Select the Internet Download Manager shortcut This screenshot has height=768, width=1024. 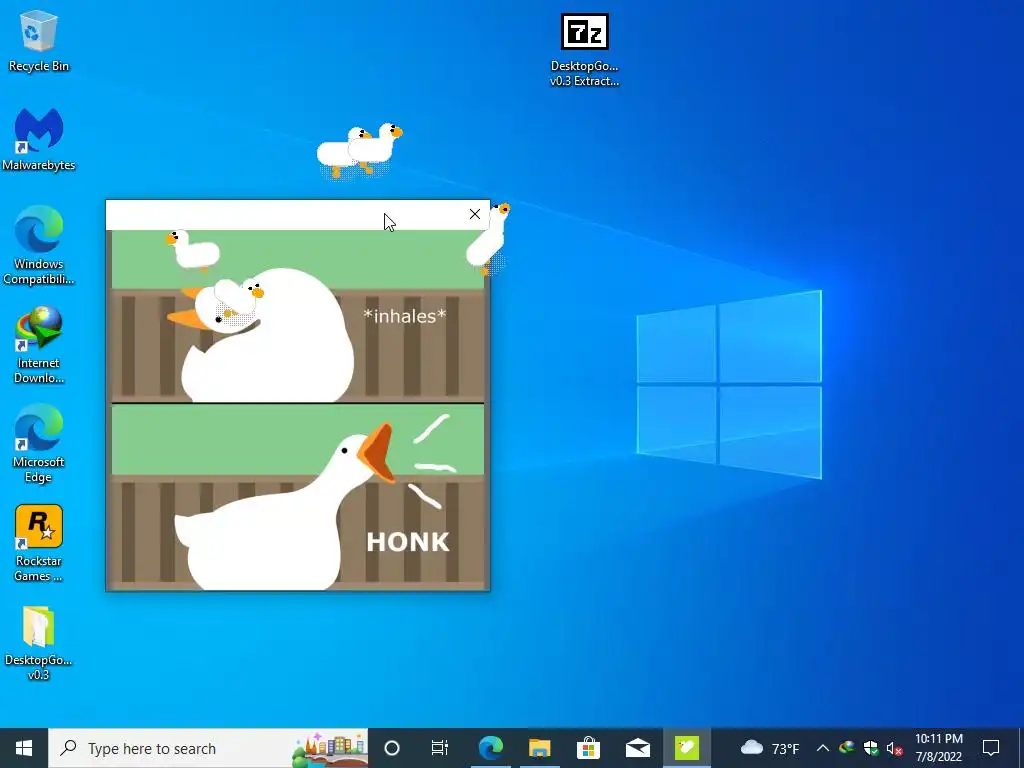coord(39,345)
